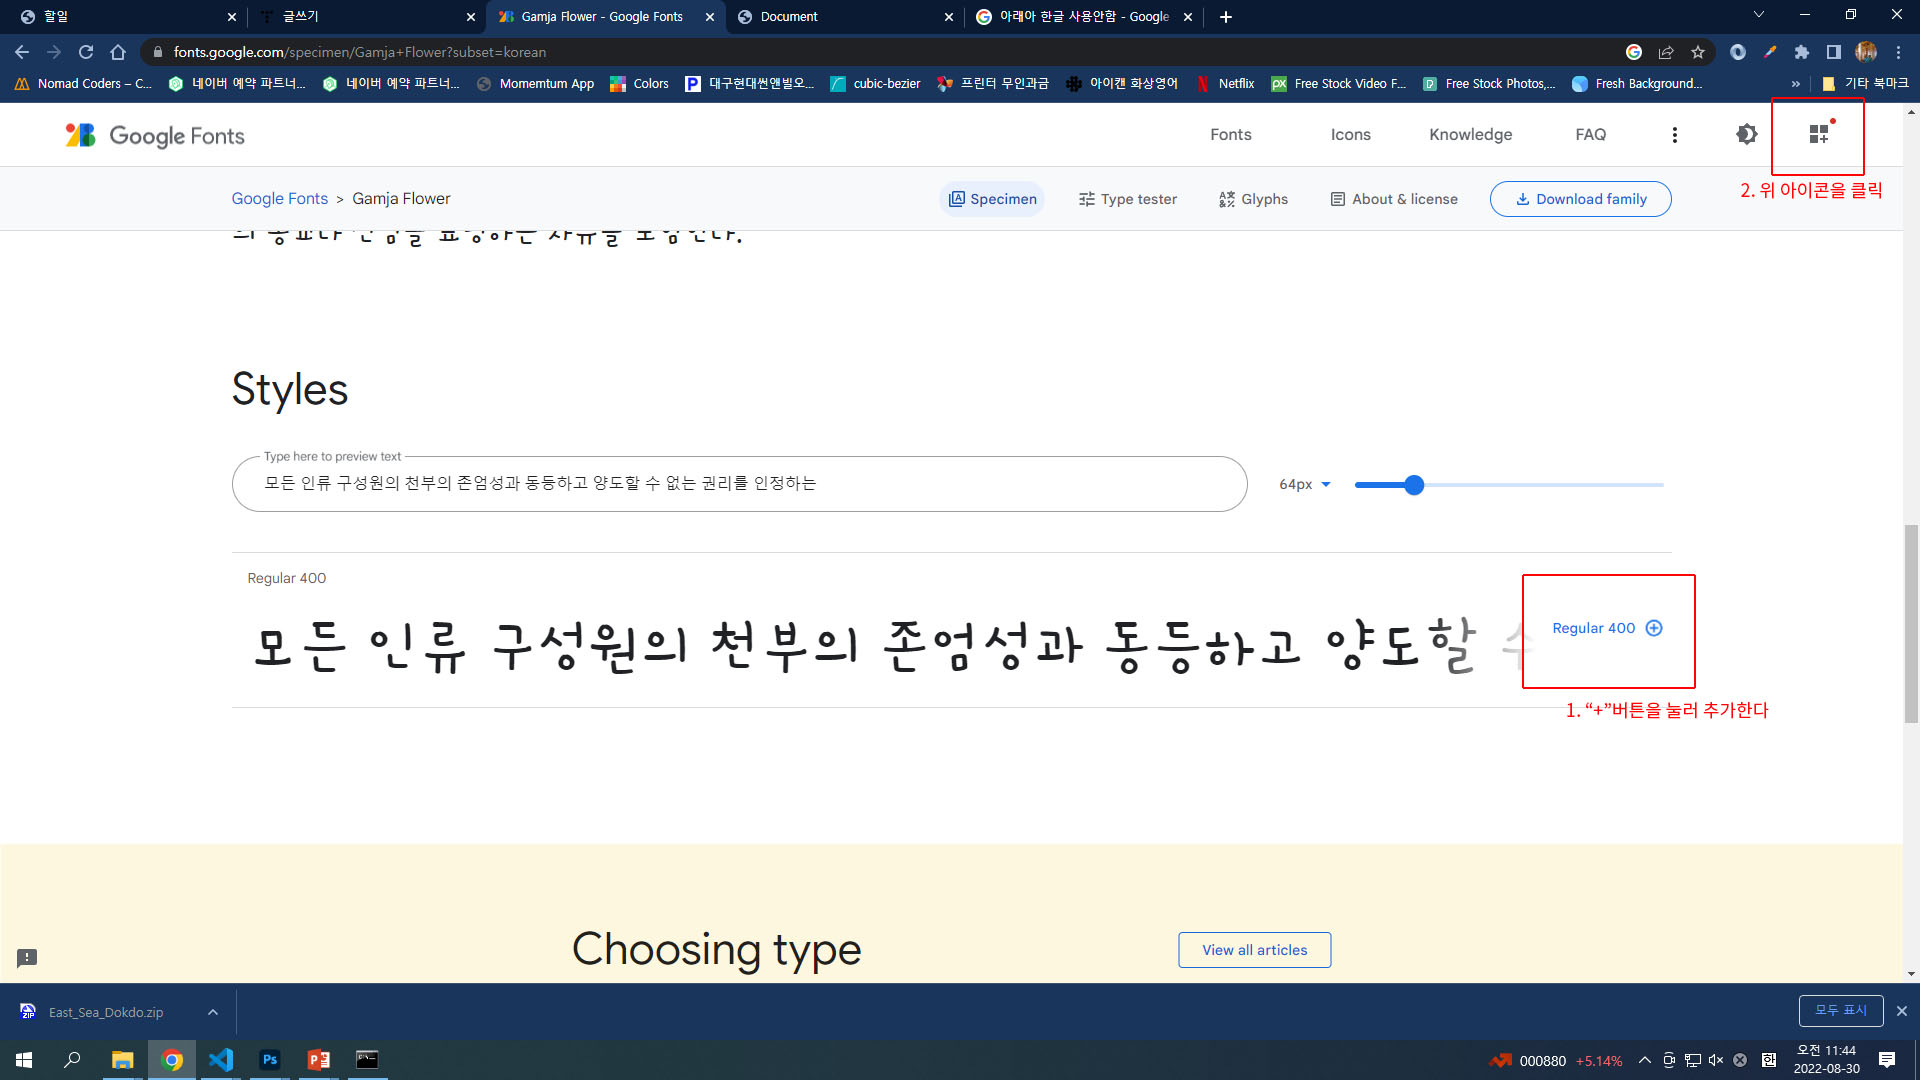Click the Download family button

click(x=1580, y=199)
